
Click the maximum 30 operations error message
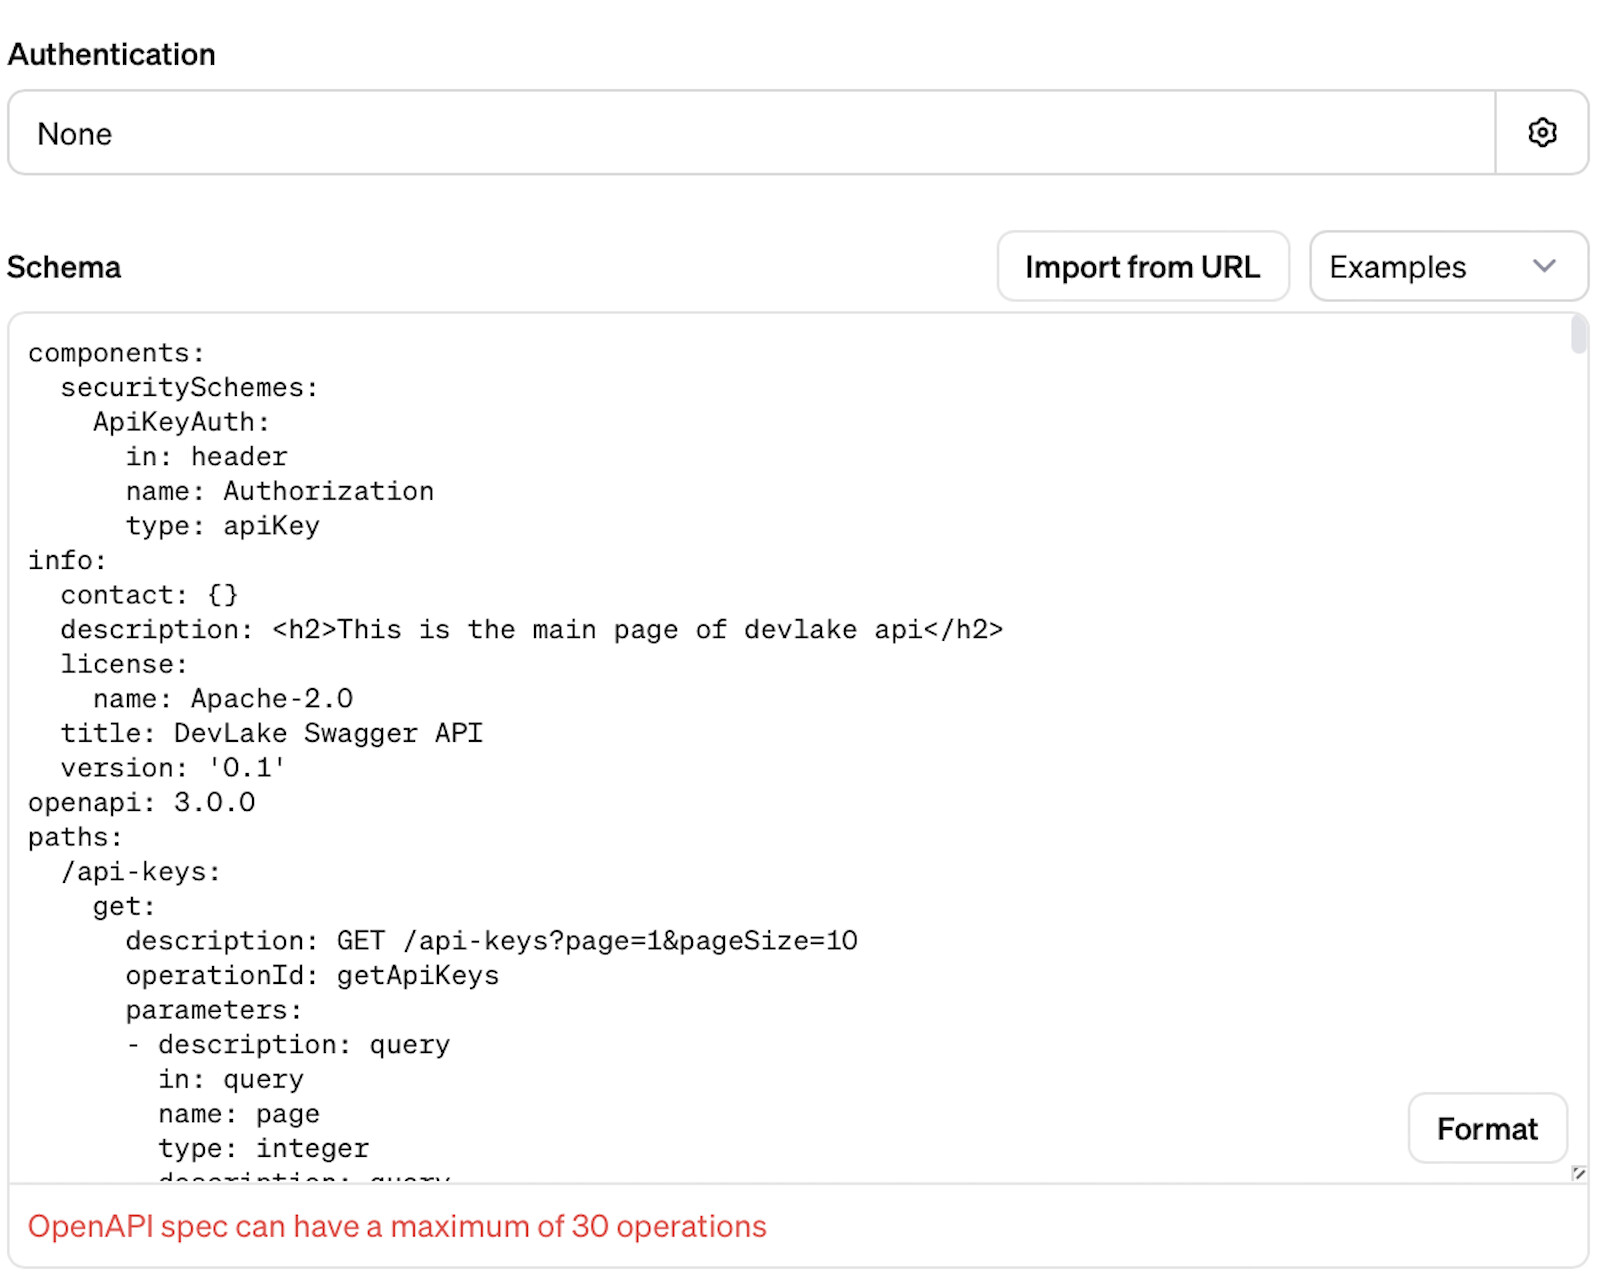[399, 1226]
